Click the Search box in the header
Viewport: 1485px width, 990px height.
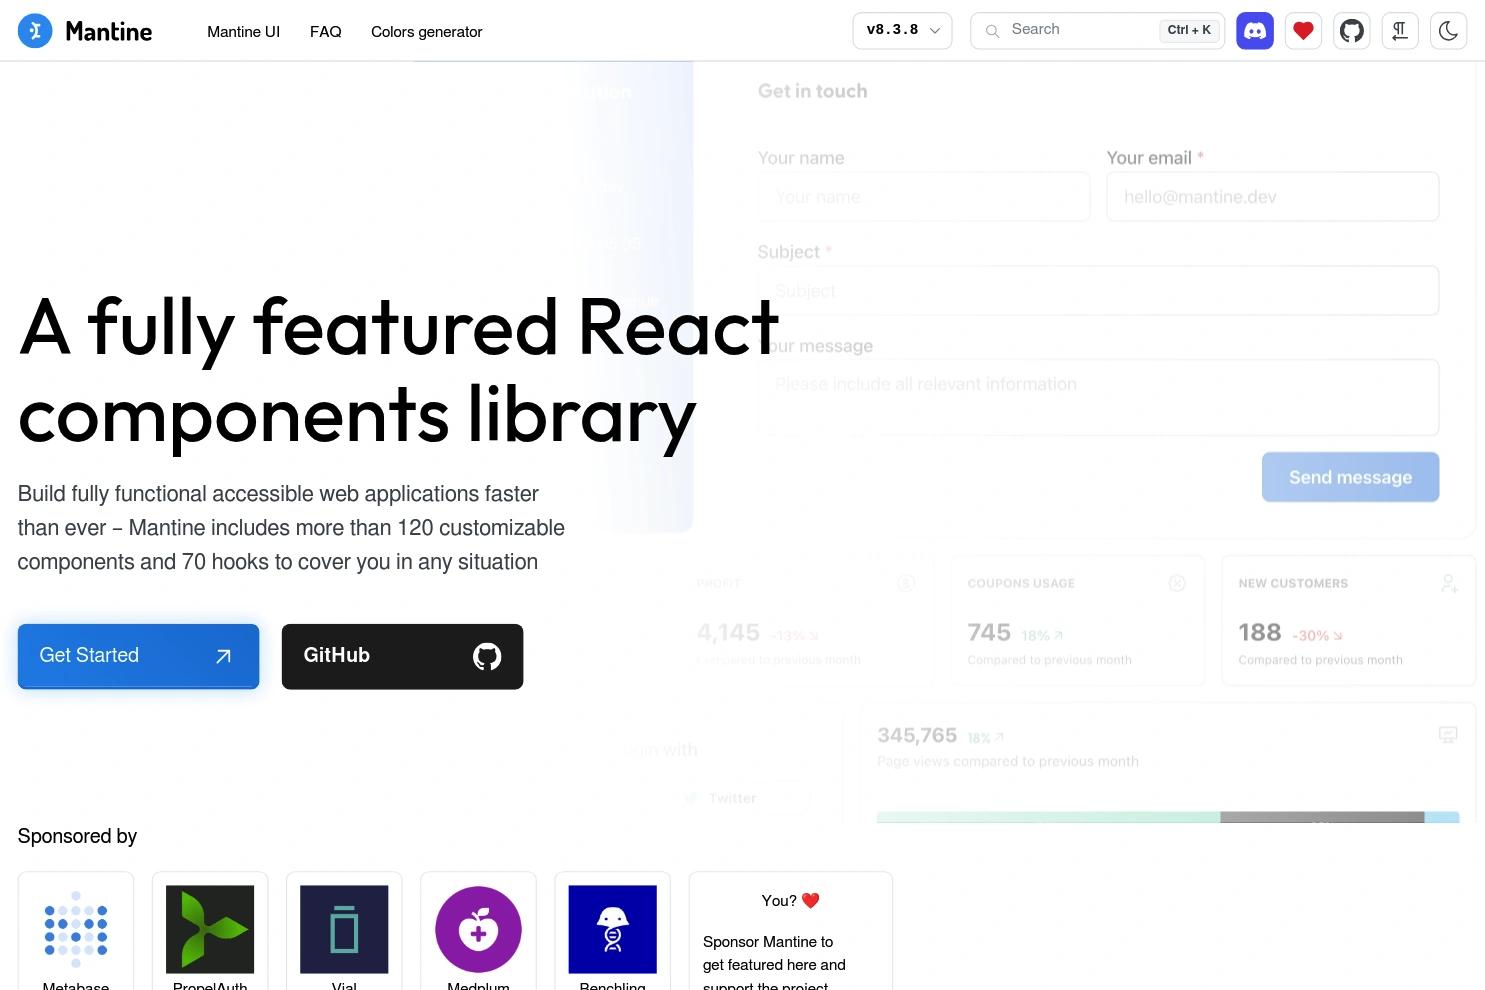pyautogui.click(x=1097, y=30)
